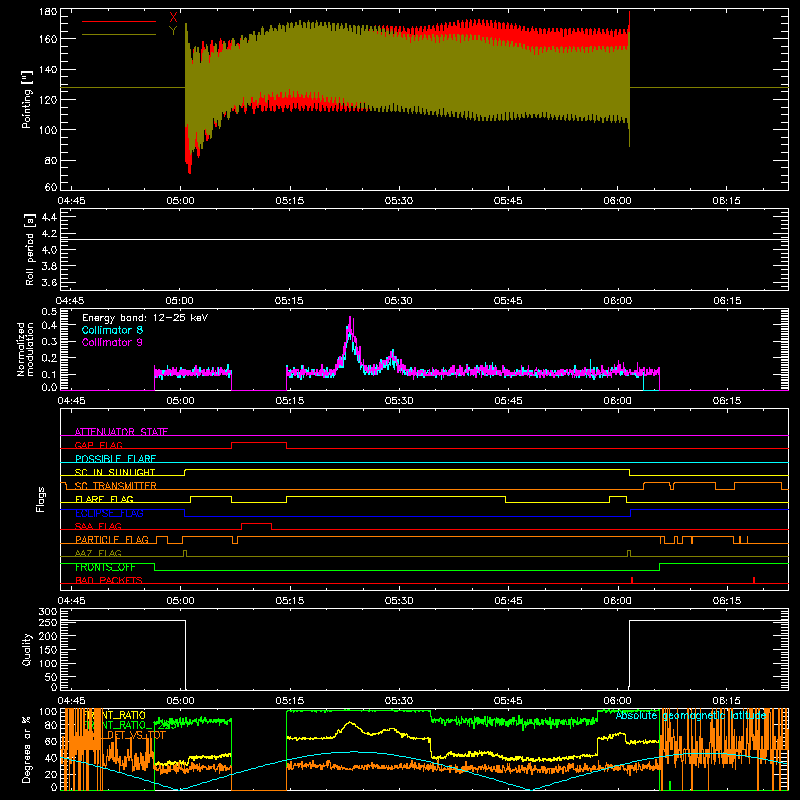800x800 pixels.
Task: Click 04:45 below the Roll period plot
Action: pos(70,301)
